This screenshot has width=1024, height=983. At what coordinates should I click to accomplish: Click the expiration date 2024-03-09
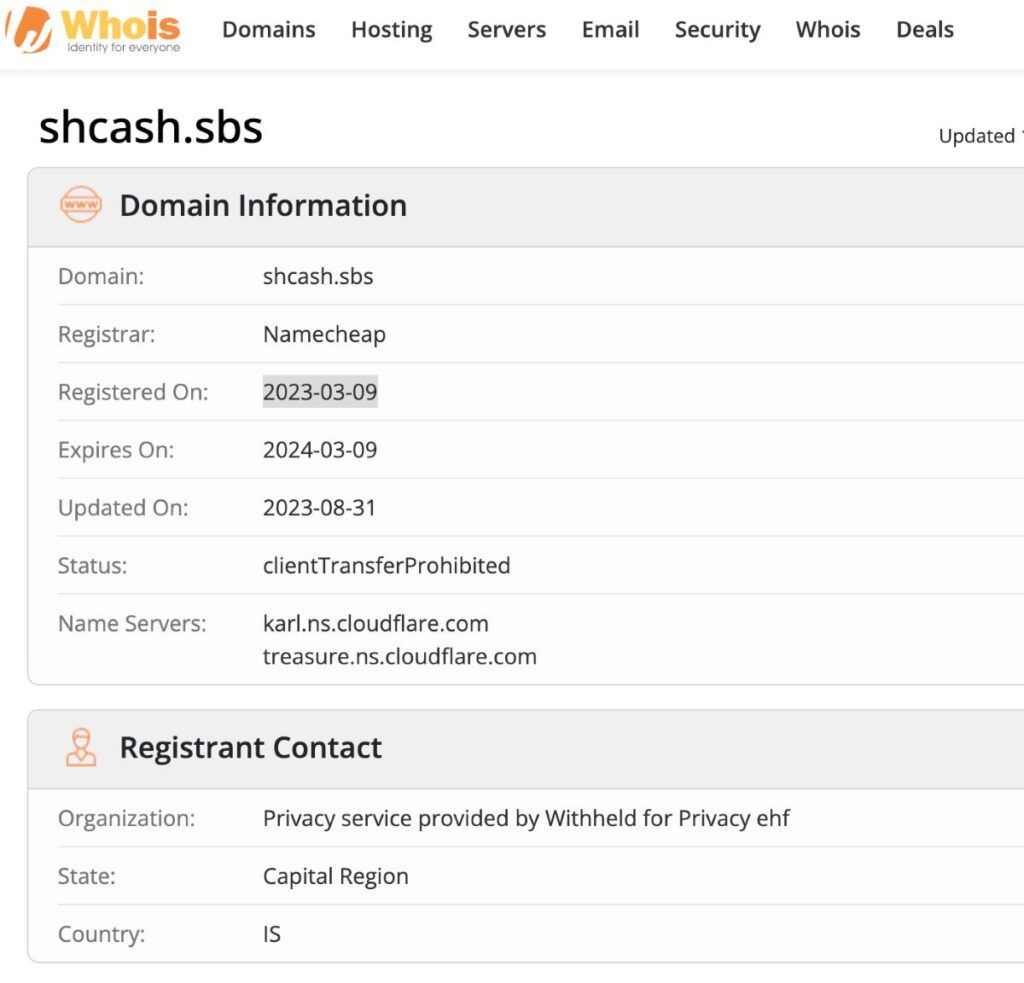(x=319, y=450)
